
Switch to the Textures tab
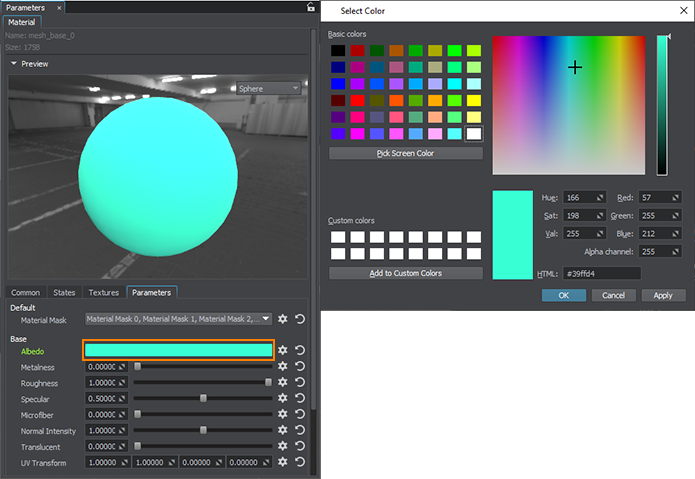(x=103, y=292)
